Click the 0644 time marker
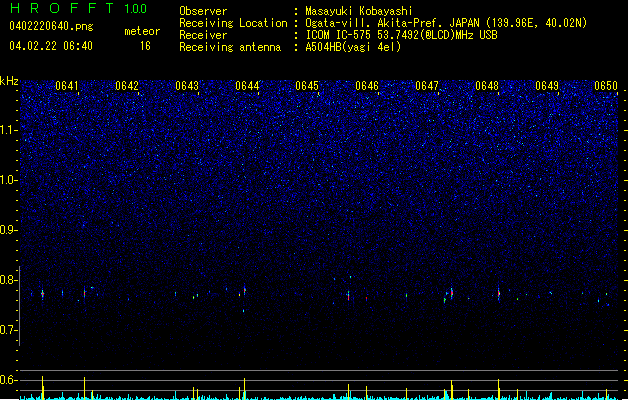The height and width of the screenshot is (400, 629). tap(247, 86)
